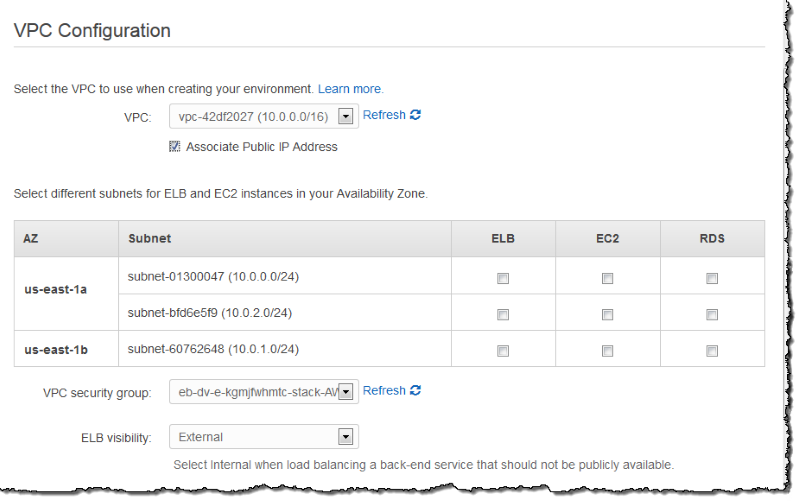Check EC2 box for subnet-60762648
This screenshot has height=501, width=800.
tap(607, 351)
